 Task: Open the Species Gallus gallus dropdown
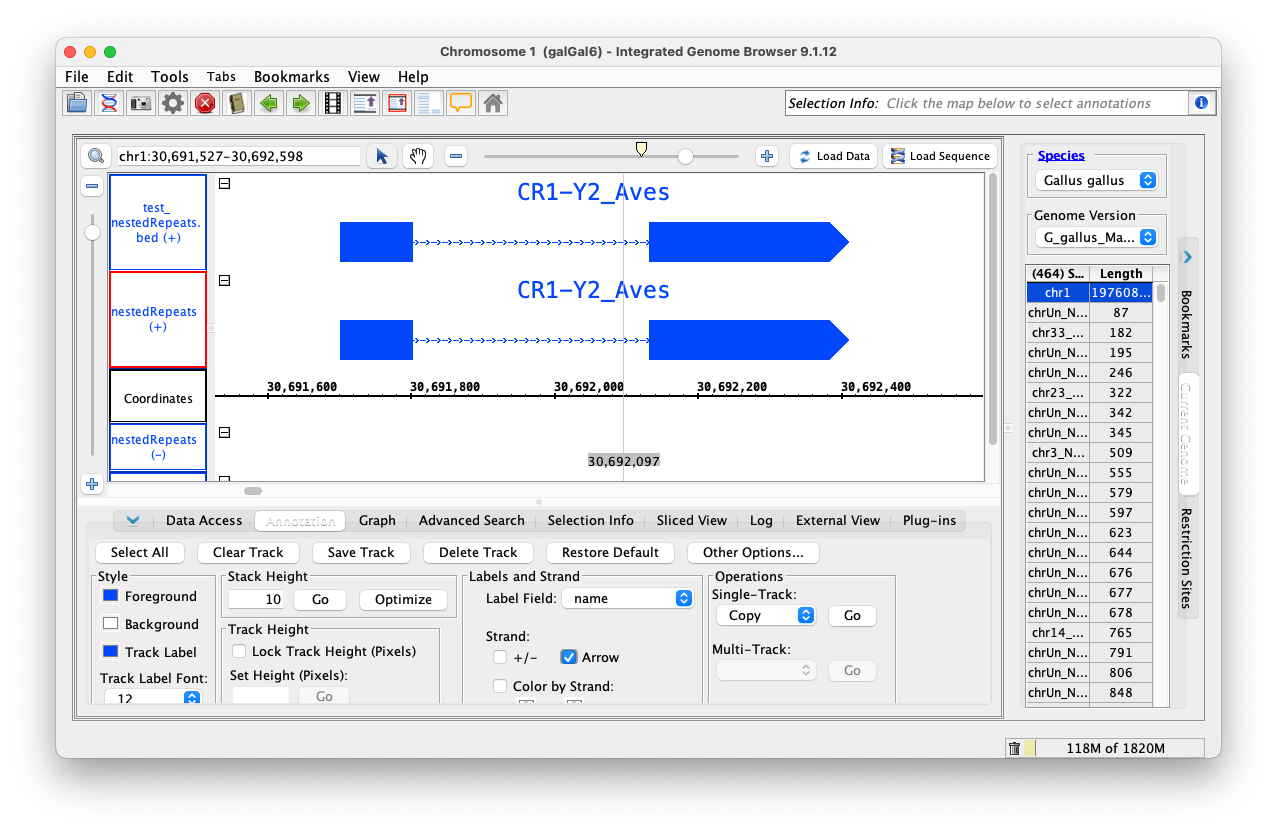[1095, 181]
